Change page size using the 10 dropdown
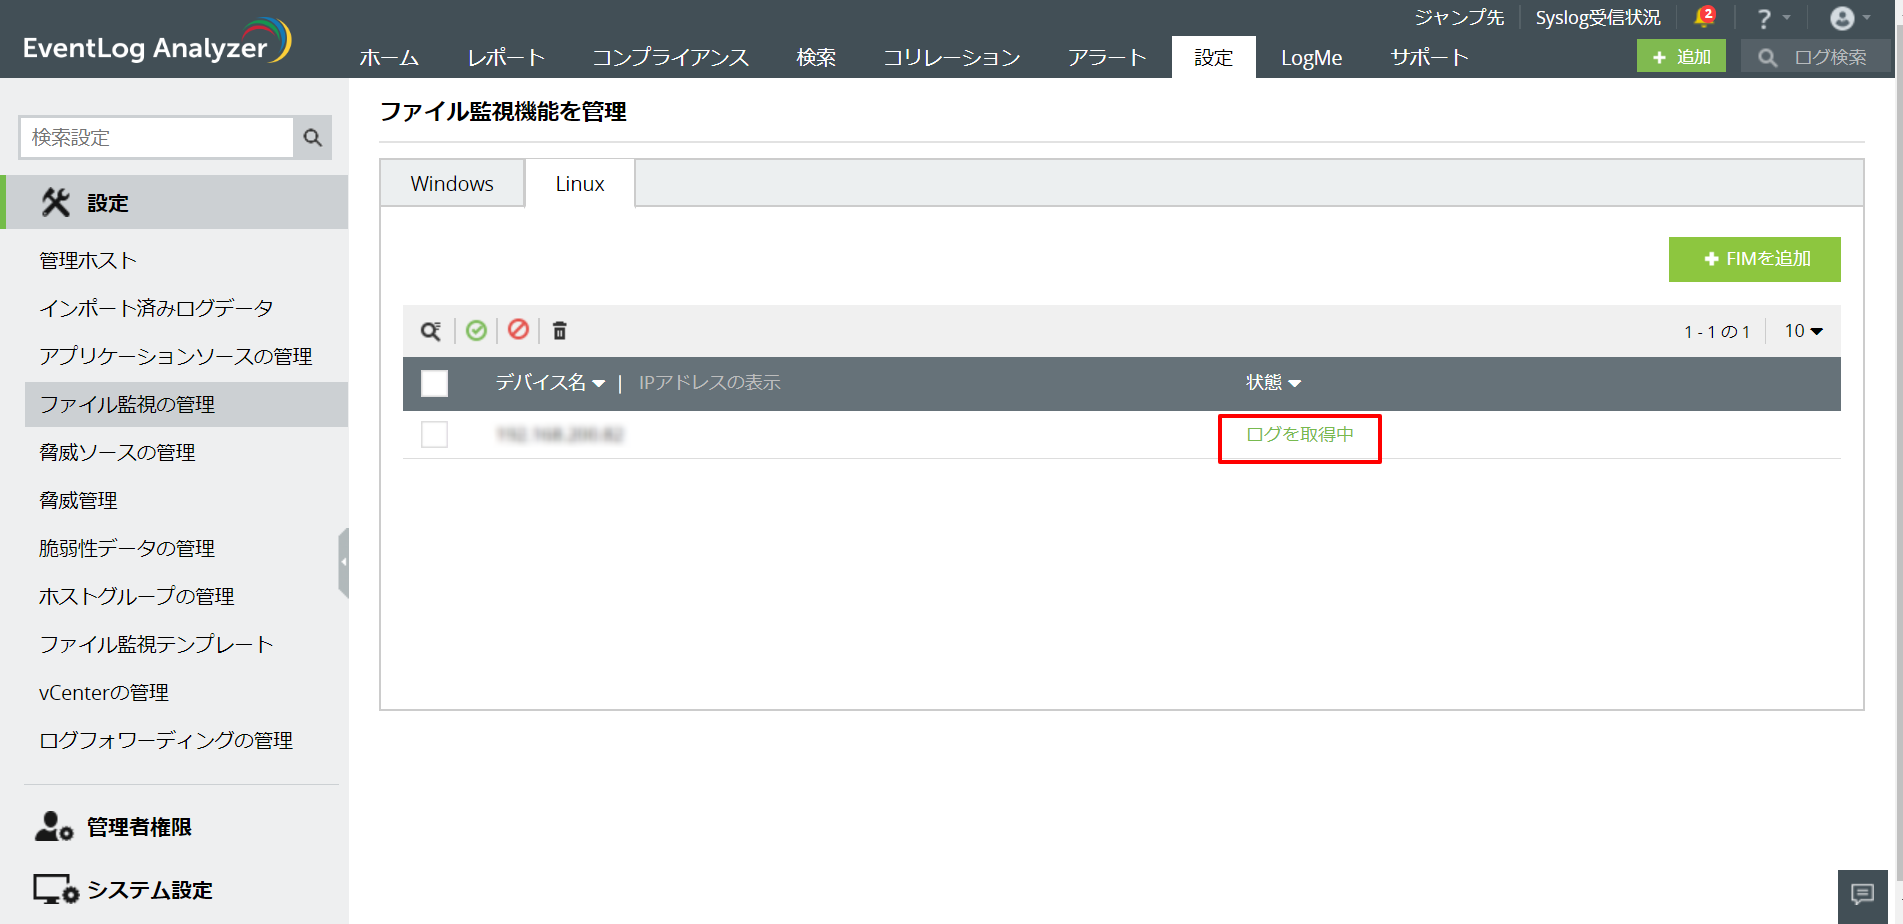The image size is (1903, 924). [1802, 330]
